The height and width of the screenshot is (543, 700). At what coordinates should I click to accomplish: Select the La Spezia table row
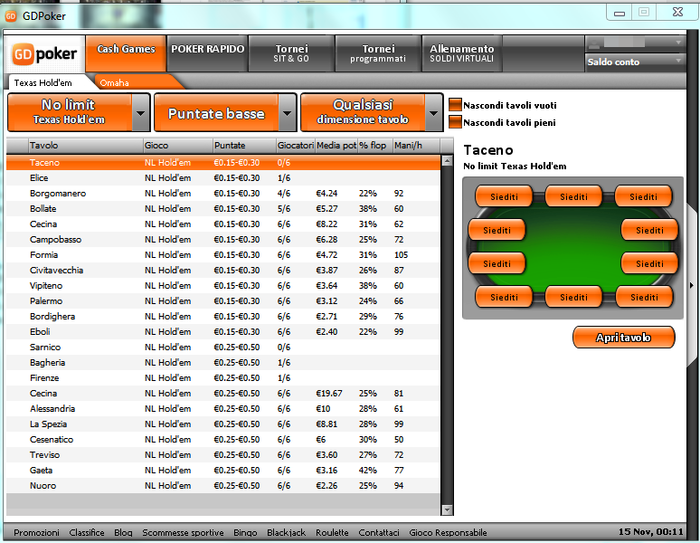223,424
